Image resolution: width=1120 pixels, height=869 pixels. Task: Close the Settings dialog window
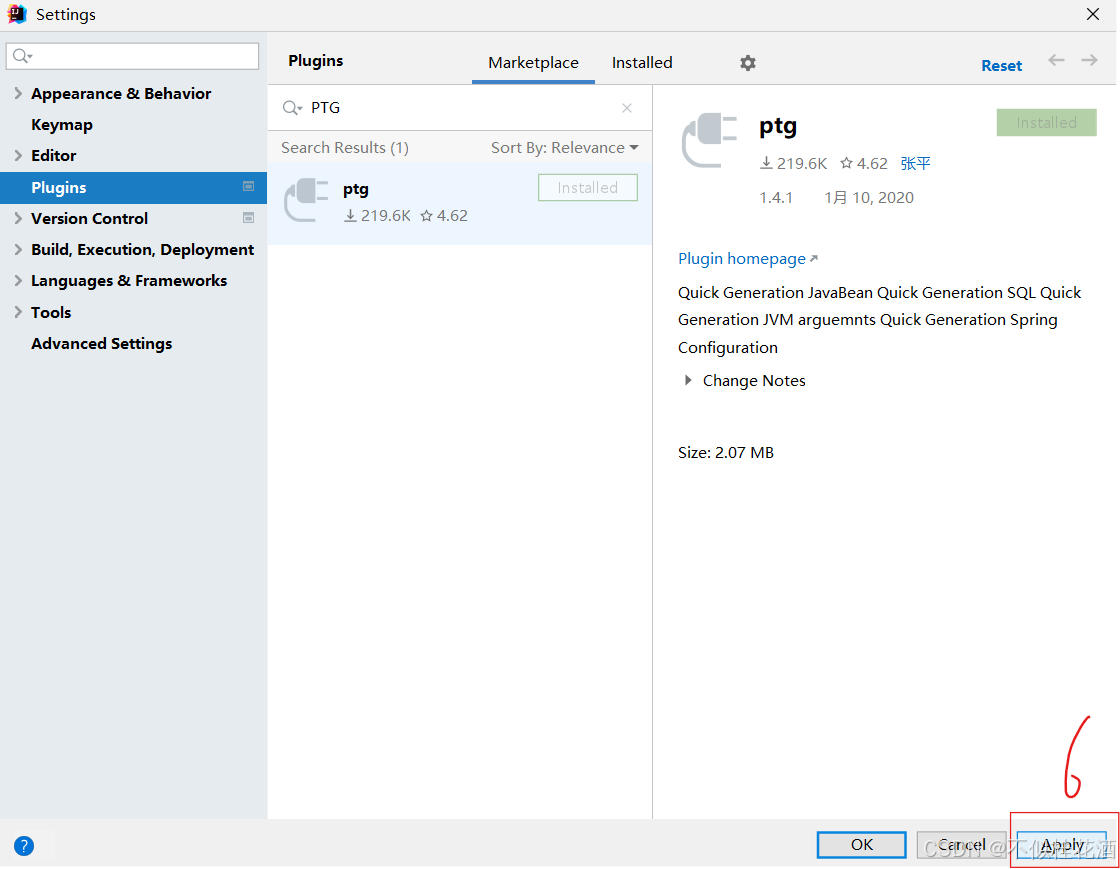(1092, 14)
